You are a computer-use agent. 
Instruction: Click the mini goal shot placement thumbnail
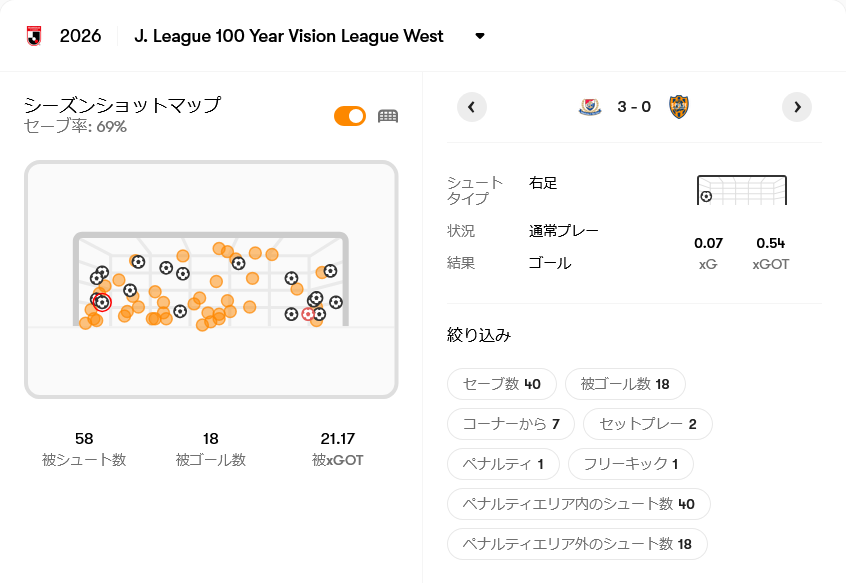[742, 190]
